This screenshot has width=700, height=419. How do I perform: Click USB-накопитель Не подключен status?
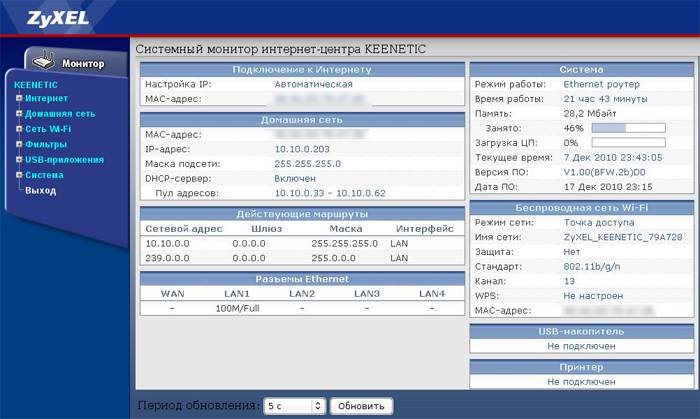[x=581, y=346]
